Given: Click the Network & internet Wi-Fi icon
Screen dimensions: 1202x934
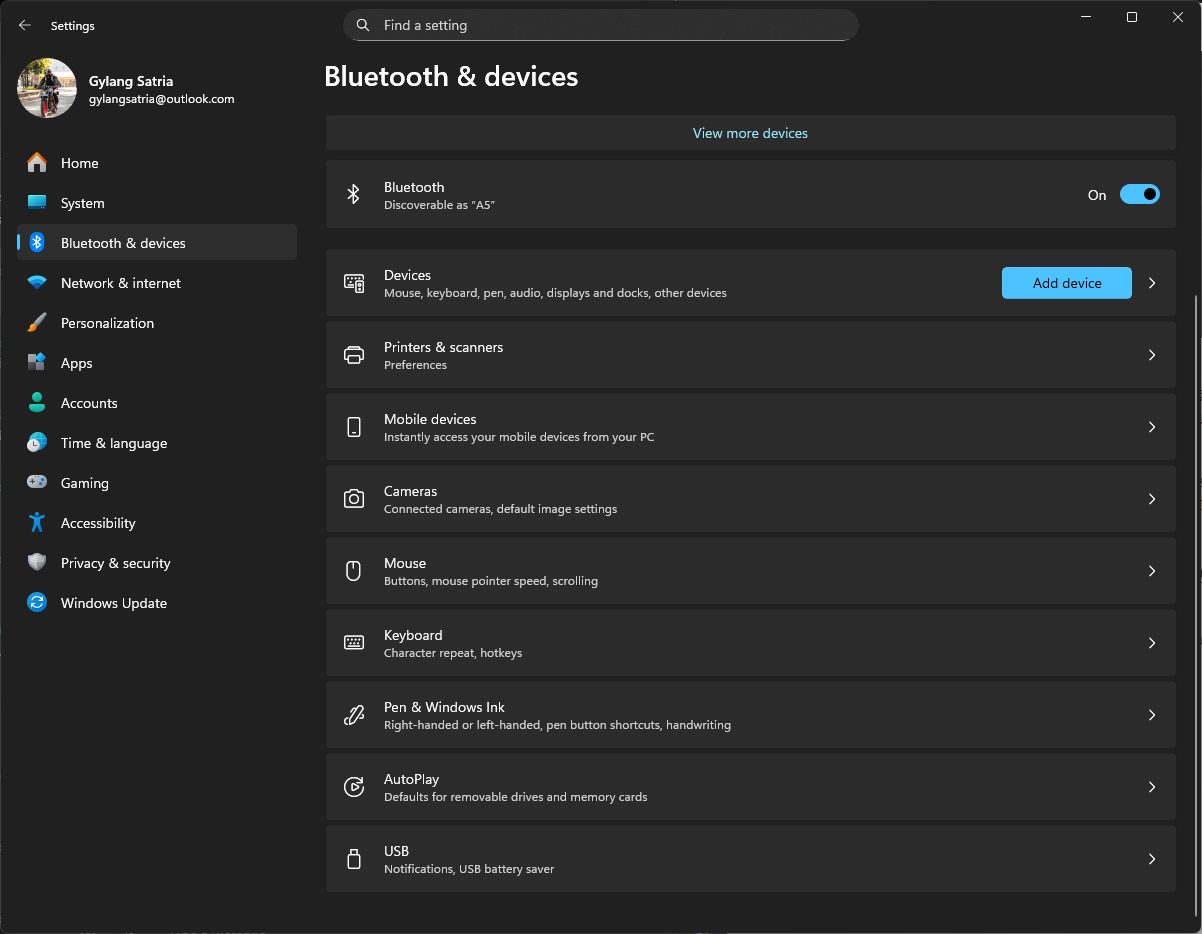Looking at the screenshot, I should point(37,283).
